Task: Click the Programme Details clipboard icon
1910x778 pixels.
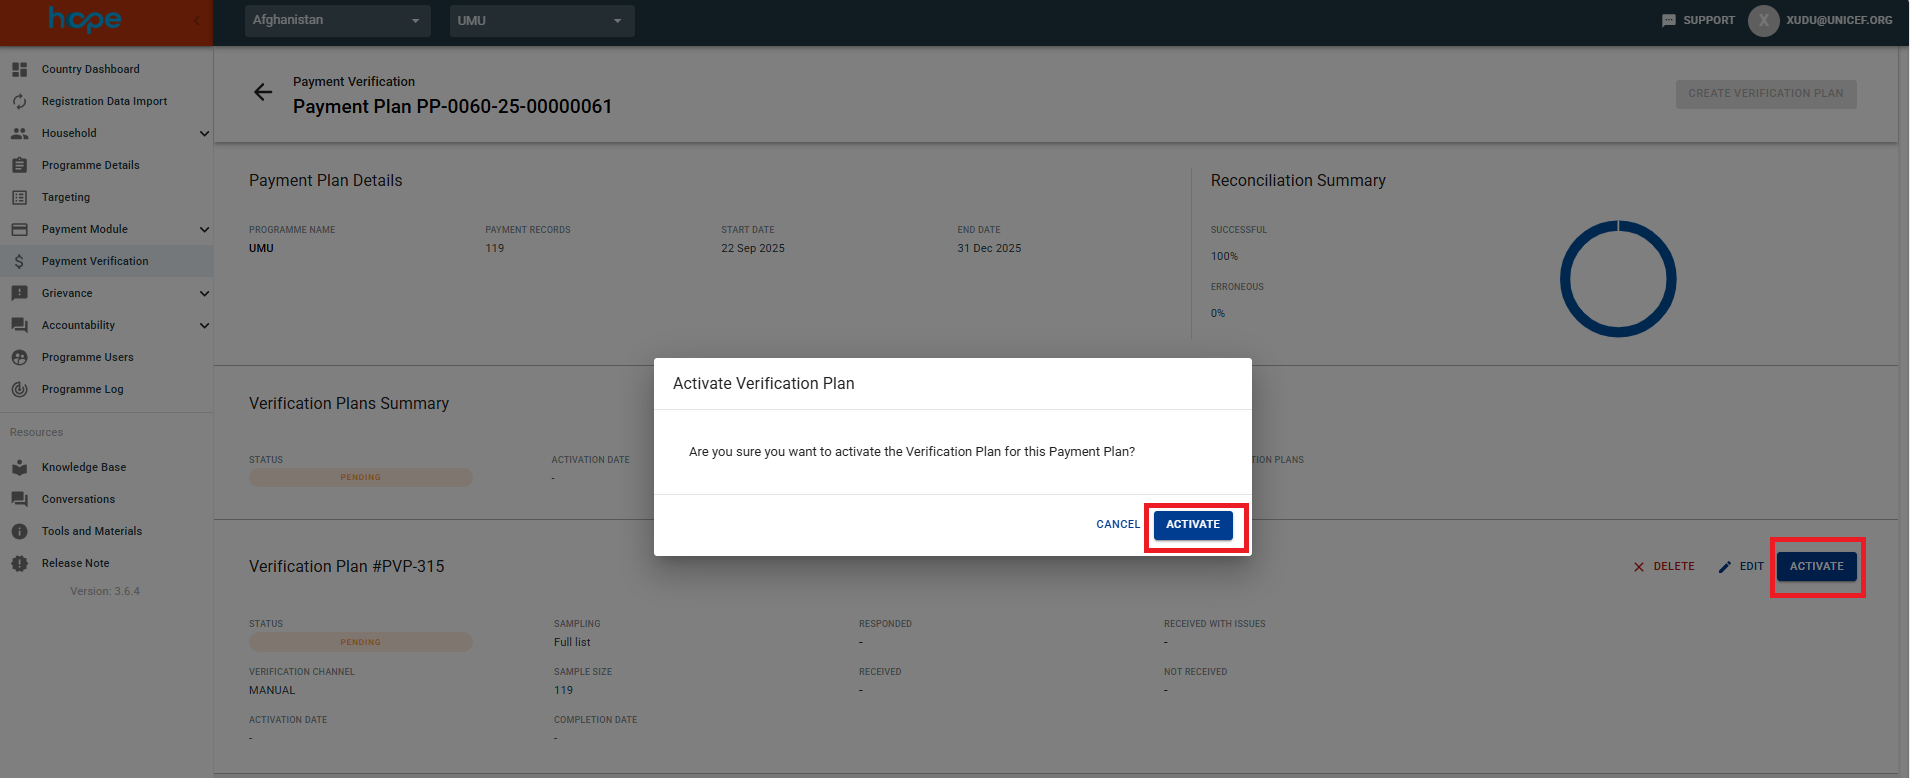Action: coord(19,165)
